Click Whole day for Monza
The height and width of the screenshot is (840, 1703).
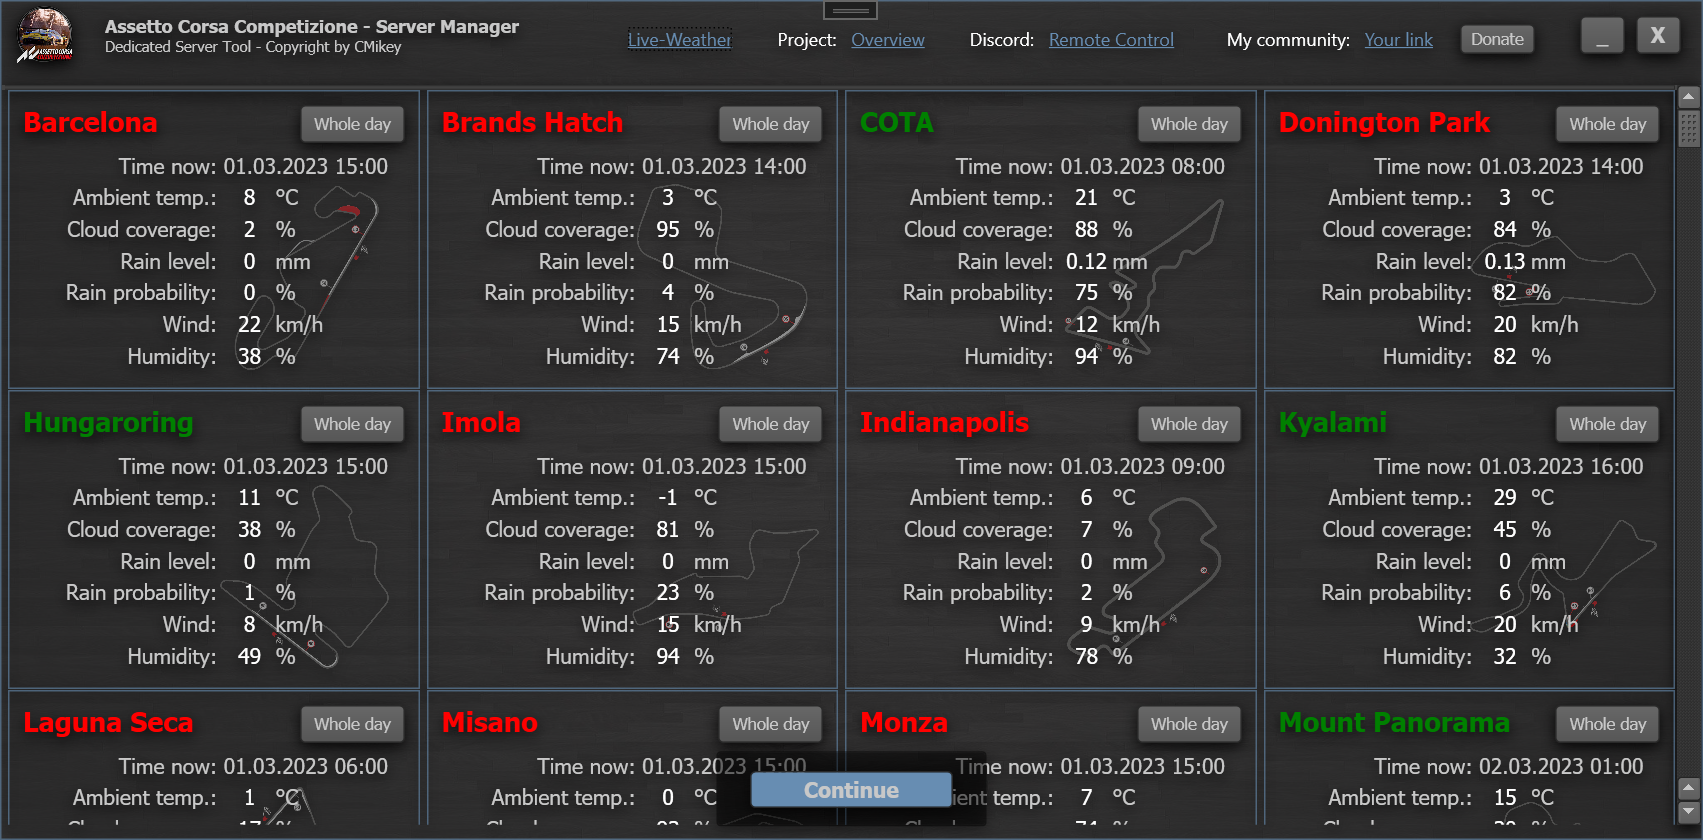[x=1189, y=724]
